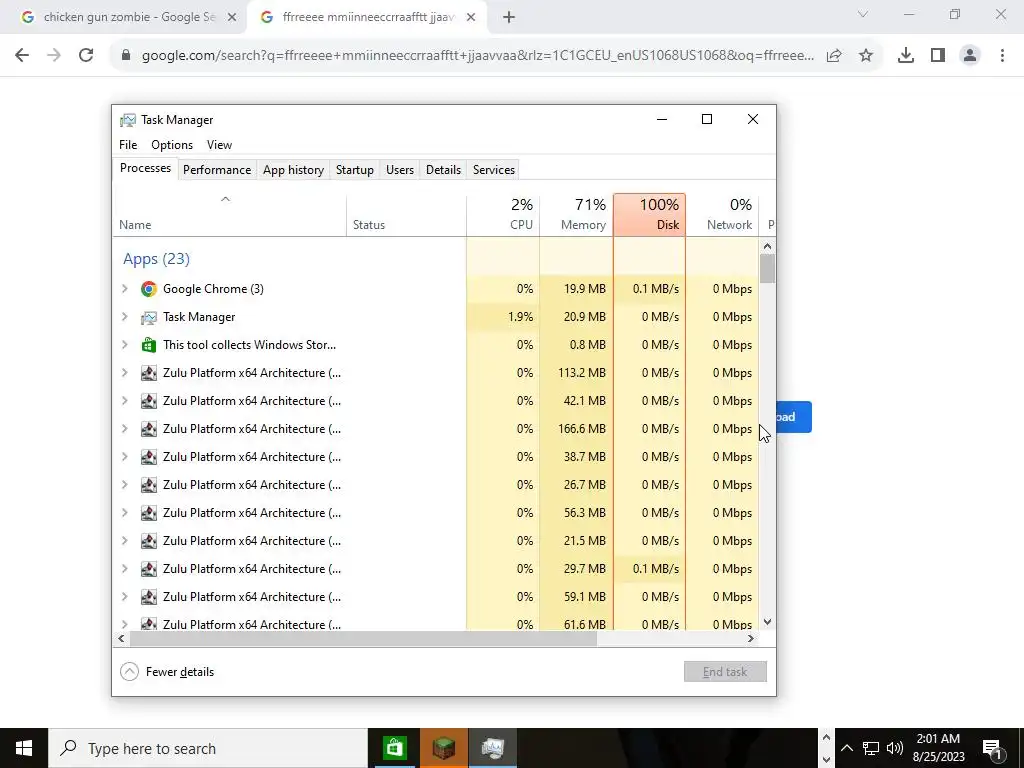Screen dimensions: 1024x768
Task: Click the horizontal scrollbar thumb
Action: (363, 639)
